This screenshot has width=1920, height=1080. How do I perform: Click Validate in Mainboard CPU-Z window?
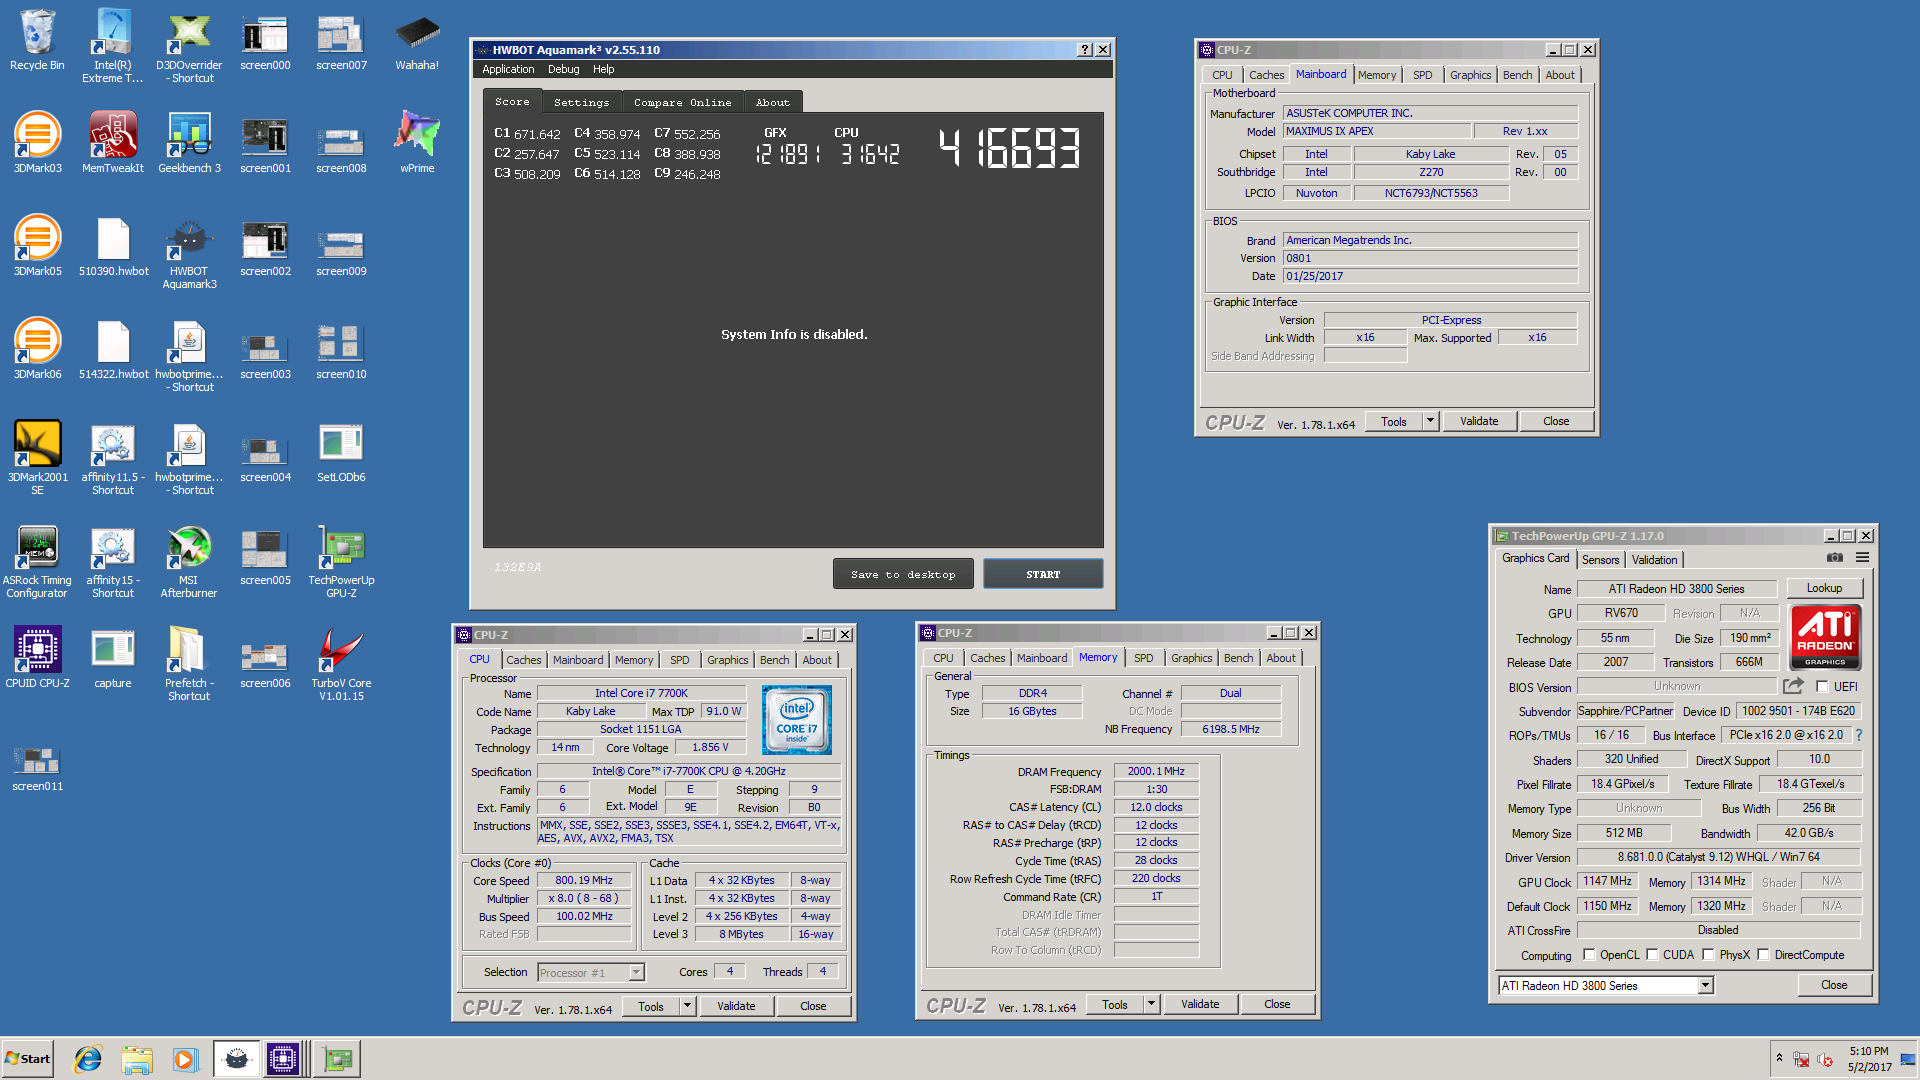(x=1479, y=421)
